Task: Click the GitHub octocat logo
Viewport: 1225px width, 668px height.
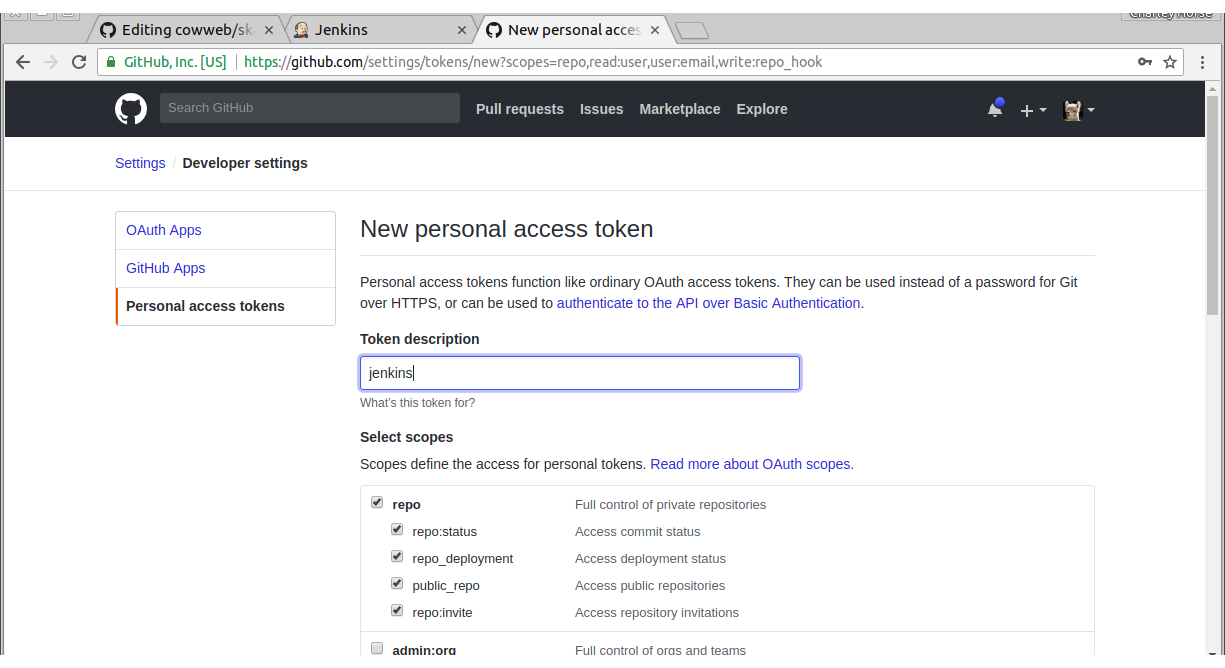Action: pyautogui.click(x=131, y=109)
